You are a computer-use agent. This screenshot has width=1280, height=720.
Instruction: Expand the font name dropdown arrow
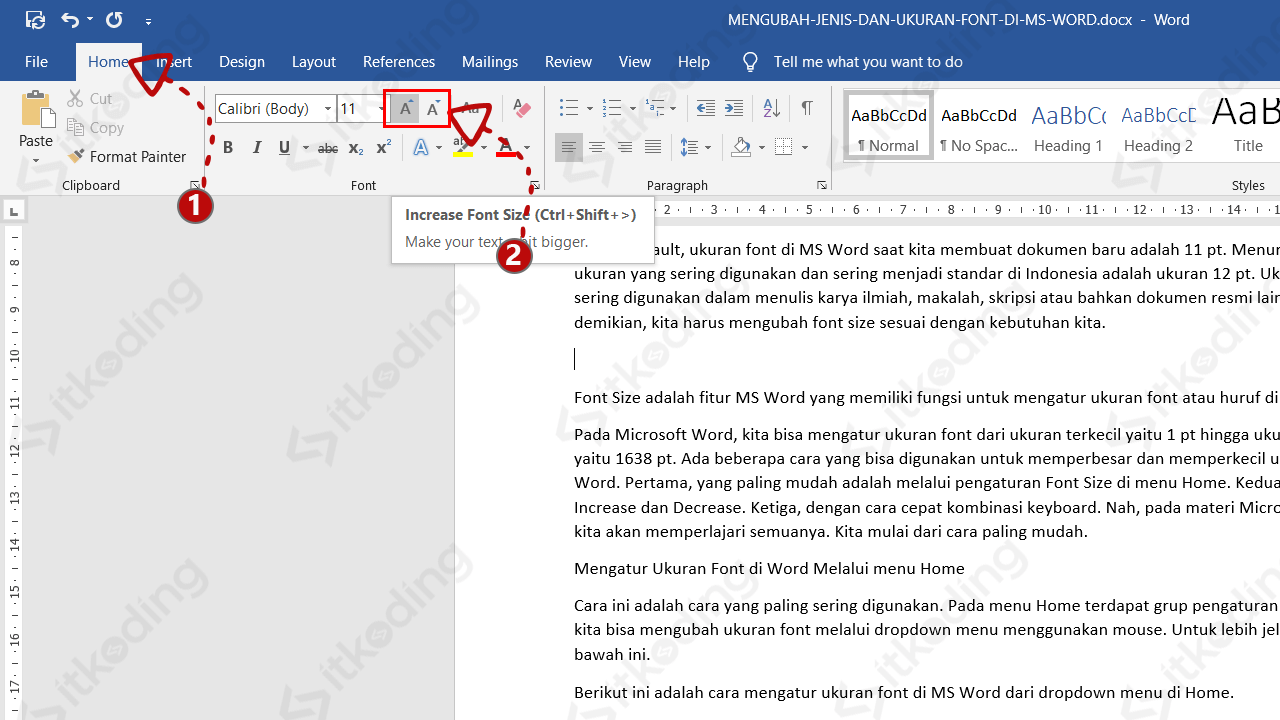point(328,108)
